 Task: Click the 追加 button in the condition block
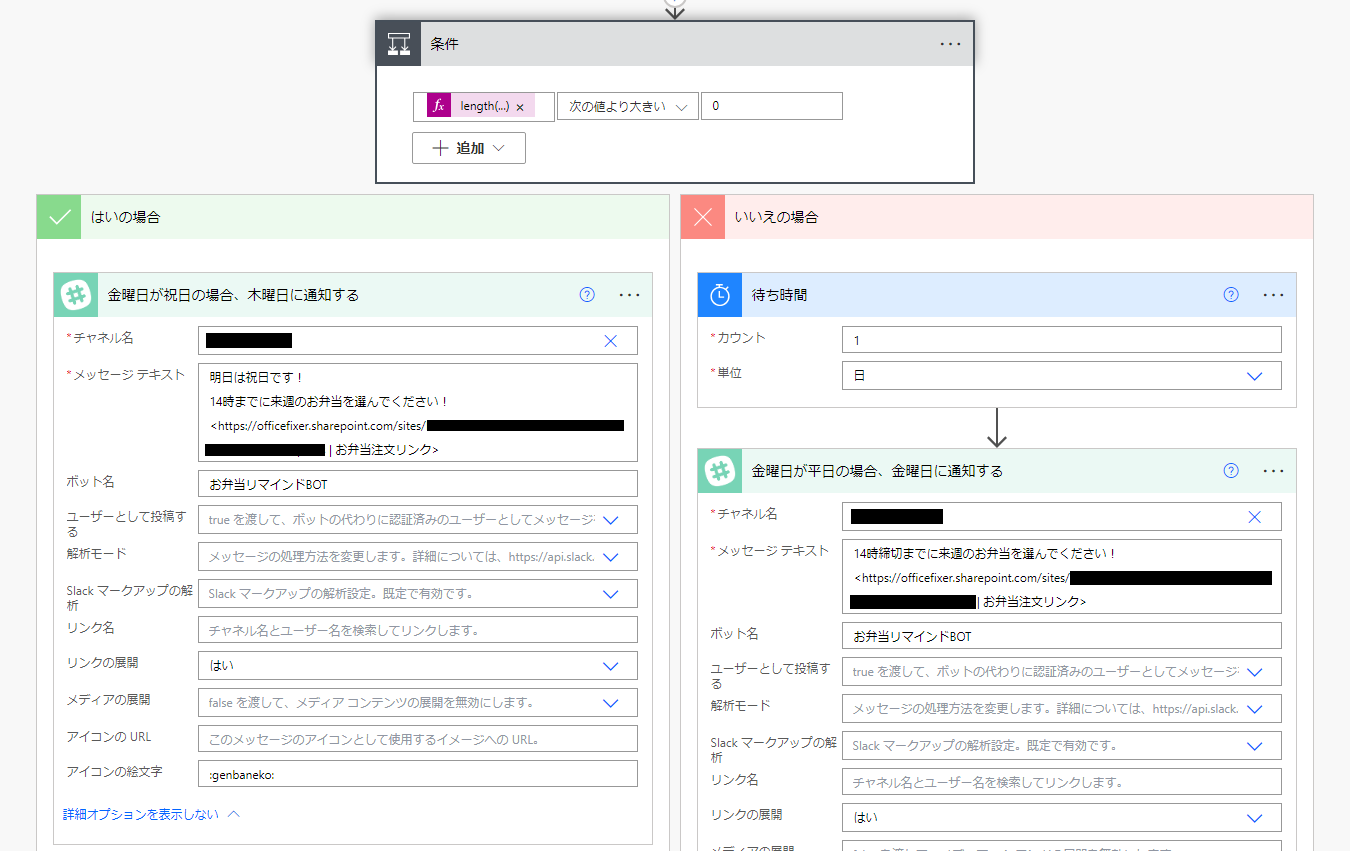coord(469,147)
